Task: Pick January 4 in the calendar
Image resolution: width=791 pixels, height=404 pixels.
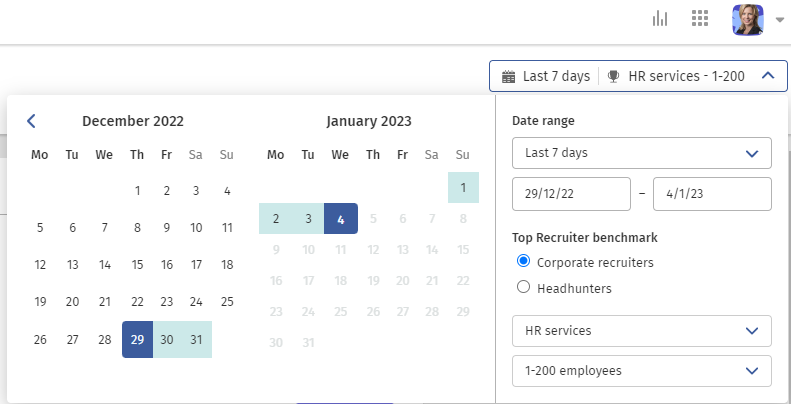Action: pos(341,218)
